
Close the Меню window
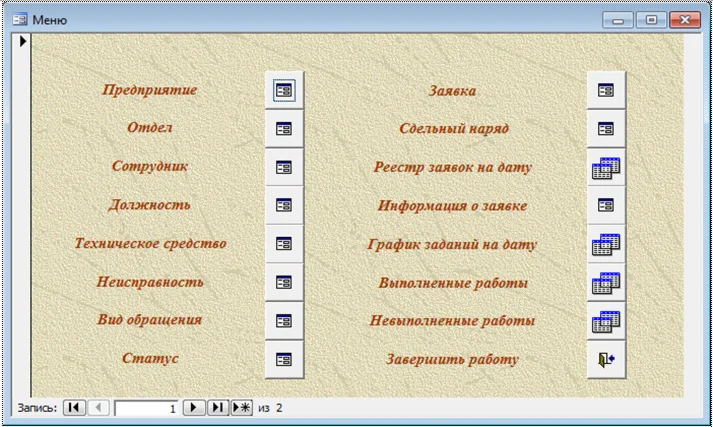[x=685, y=20]
